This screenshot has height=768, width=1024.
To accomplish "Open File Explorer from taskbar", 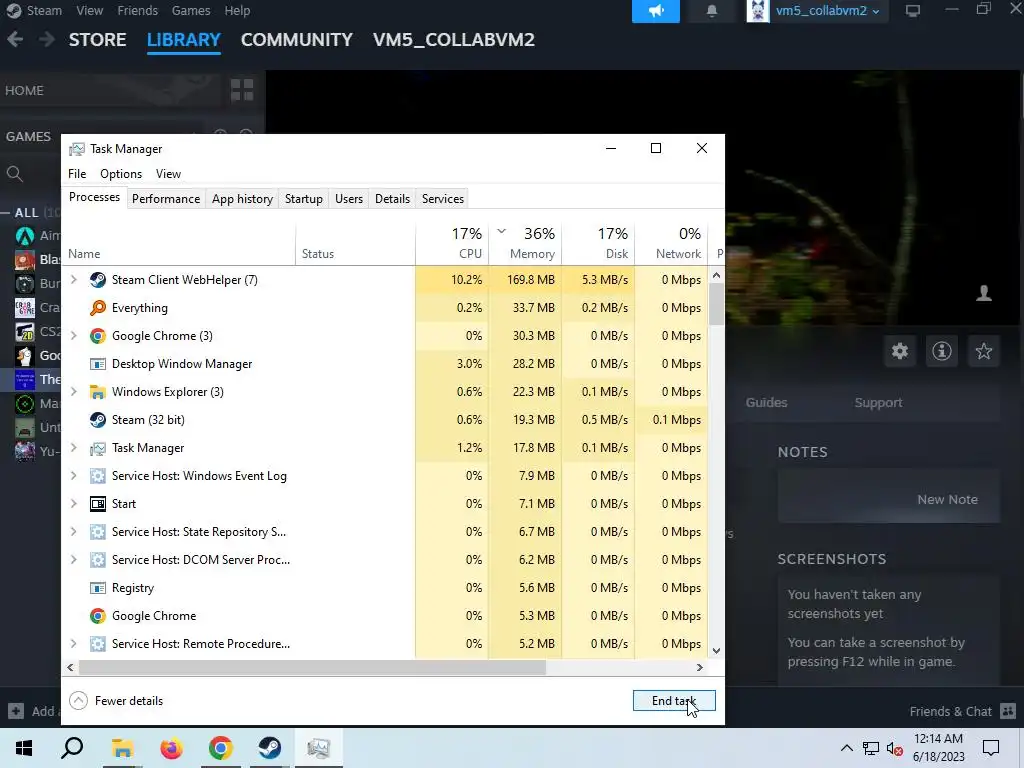I will point(122,748).
